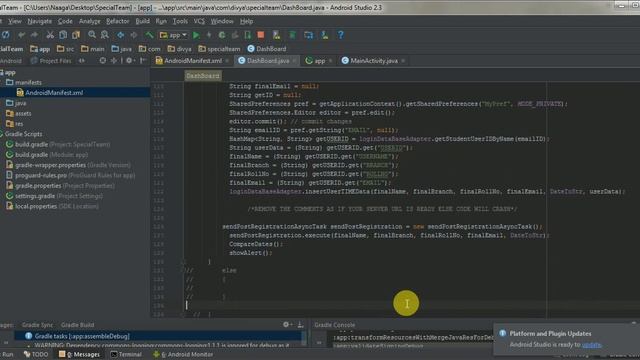Click the Find magnifier icon
Screen dimensions: 640x360
tap(92, 35)
